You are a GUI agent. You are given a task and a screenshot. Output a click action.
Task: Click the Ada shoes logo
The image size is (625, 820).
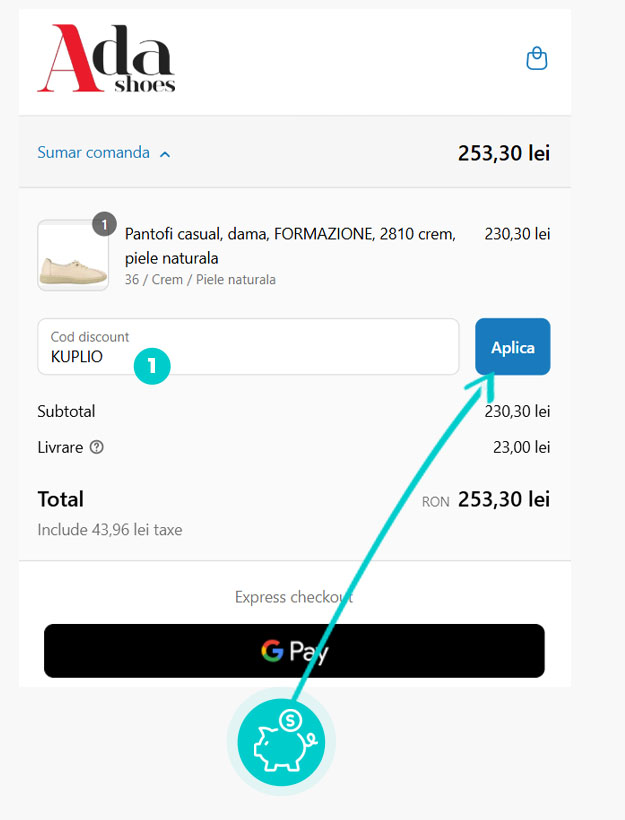tap(106, 59)
